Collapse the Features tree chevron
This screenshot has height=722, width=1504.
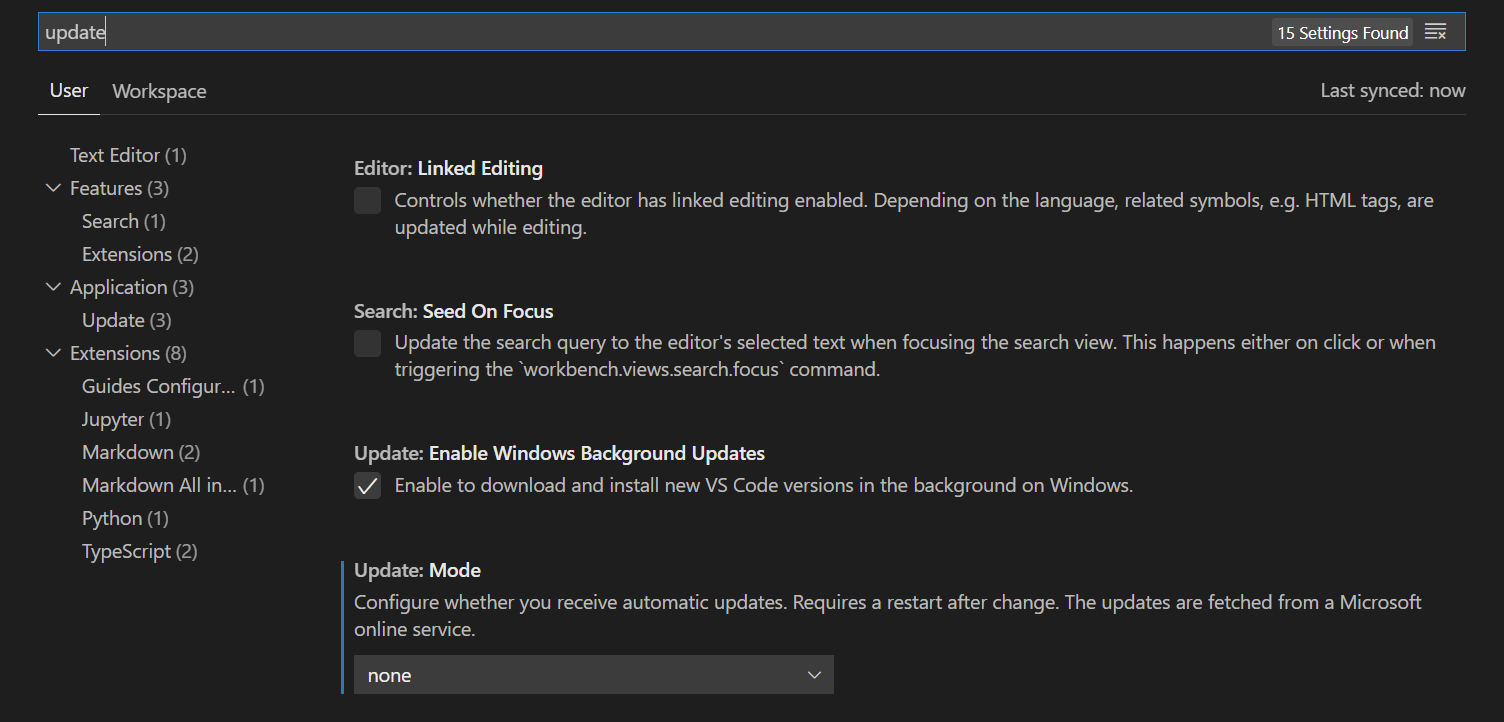coord(54,188)
